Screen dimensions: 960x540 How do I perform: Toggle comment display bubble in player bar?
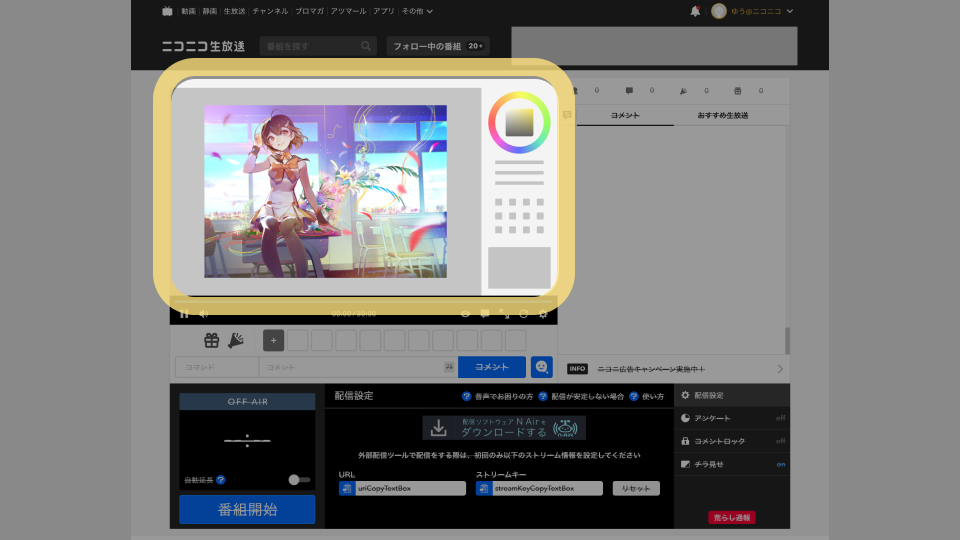[485, 313]
